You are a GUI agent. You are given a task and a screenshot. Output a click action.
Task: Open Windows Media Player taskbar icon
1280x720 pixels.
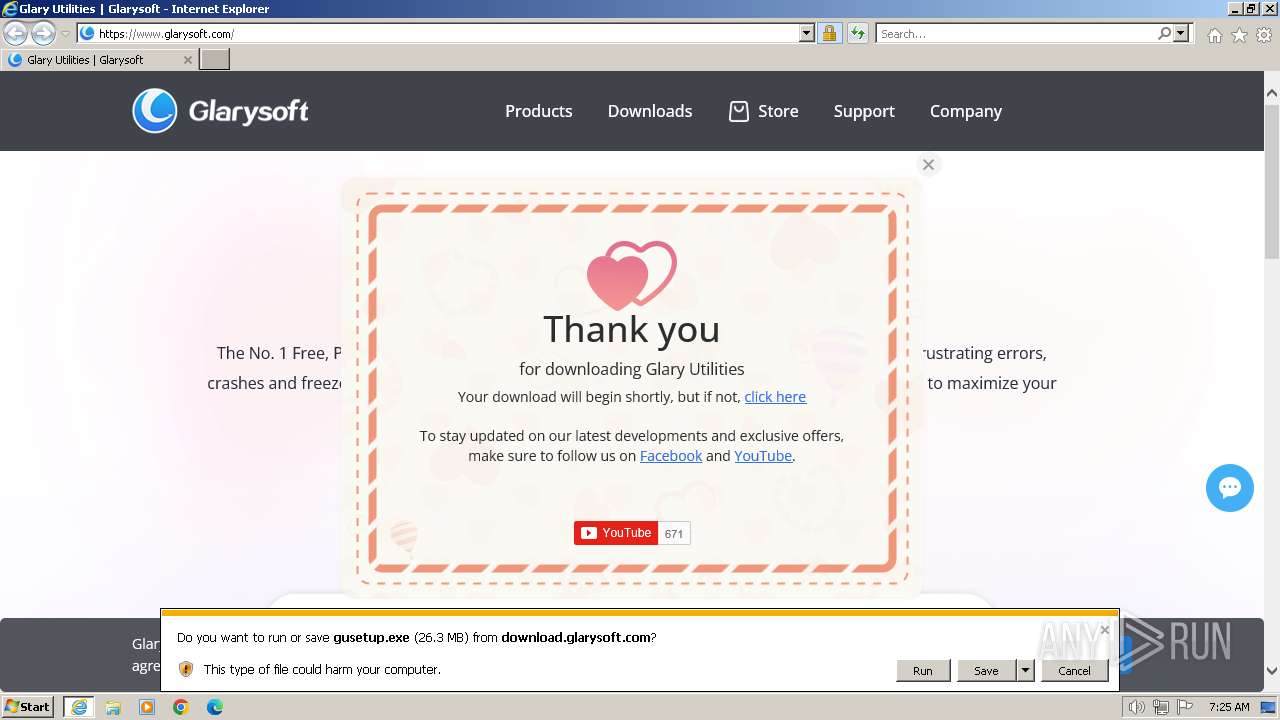pos(147,707)
